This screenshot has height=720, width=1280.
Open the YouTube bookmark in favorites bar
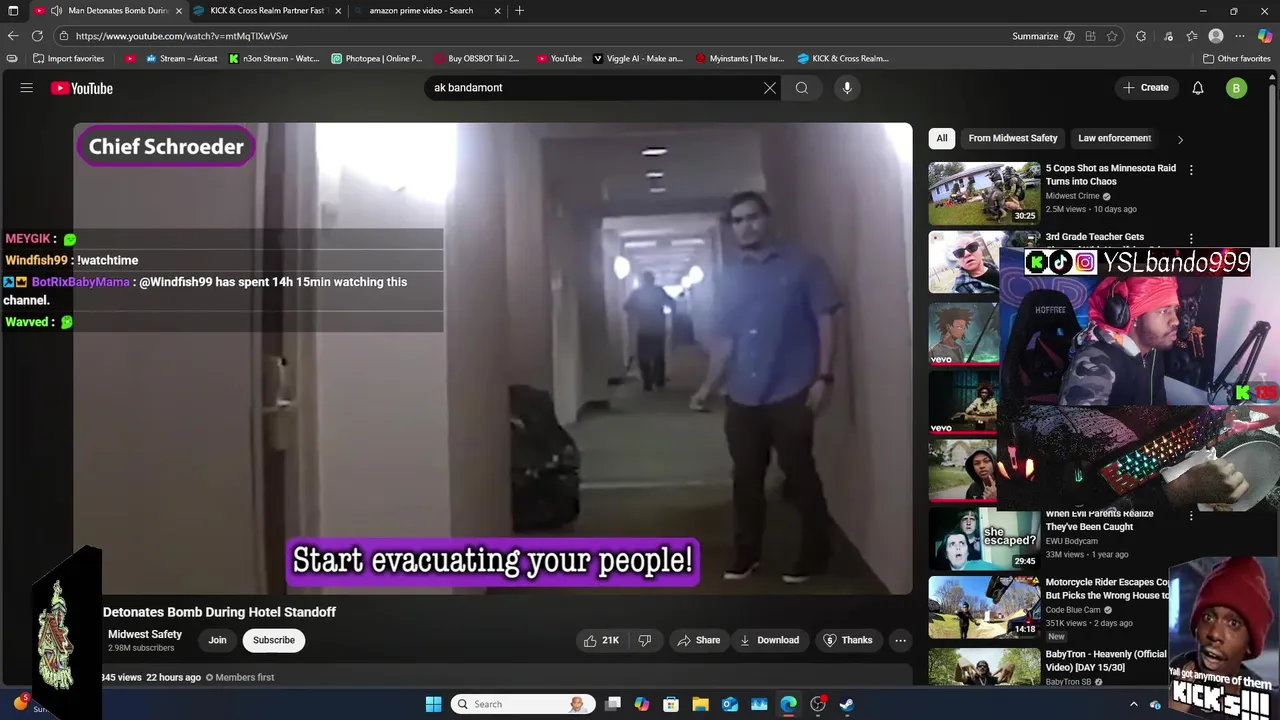coord(559,59)
